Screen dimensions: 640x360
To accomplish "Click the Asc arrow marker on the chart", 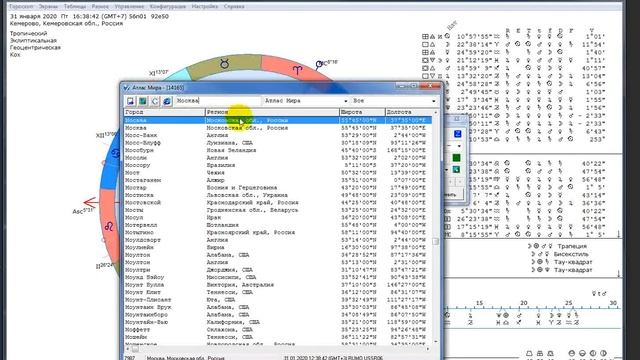I will (91, 202).
